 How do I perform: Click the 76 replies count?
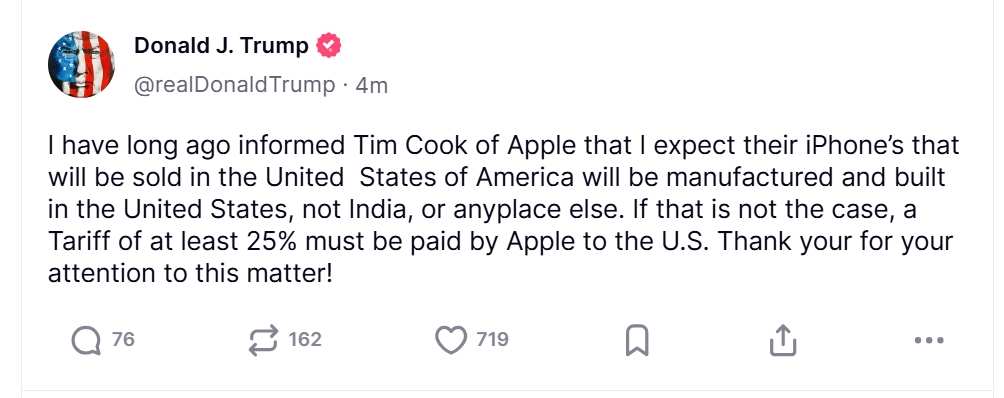(x=124, y=340)
